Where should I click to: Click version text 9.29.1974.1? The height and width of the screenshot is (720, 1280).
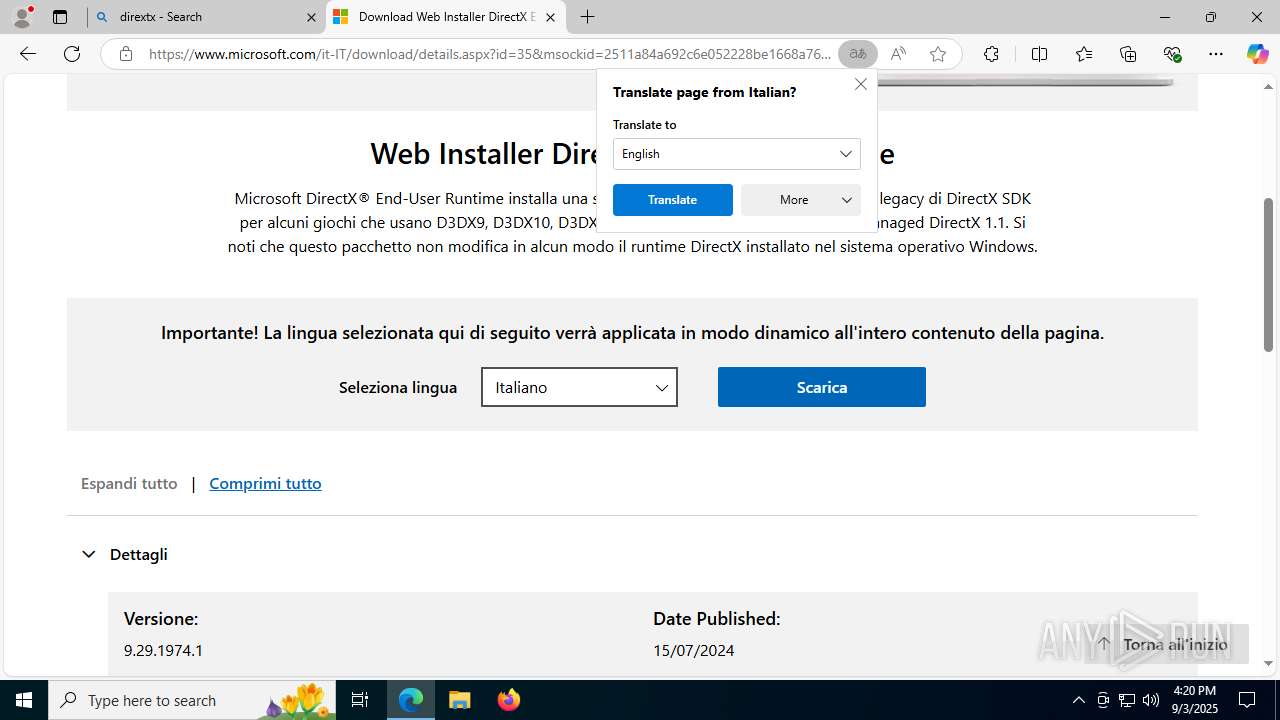pyautogui.click(x=163, y=650)
